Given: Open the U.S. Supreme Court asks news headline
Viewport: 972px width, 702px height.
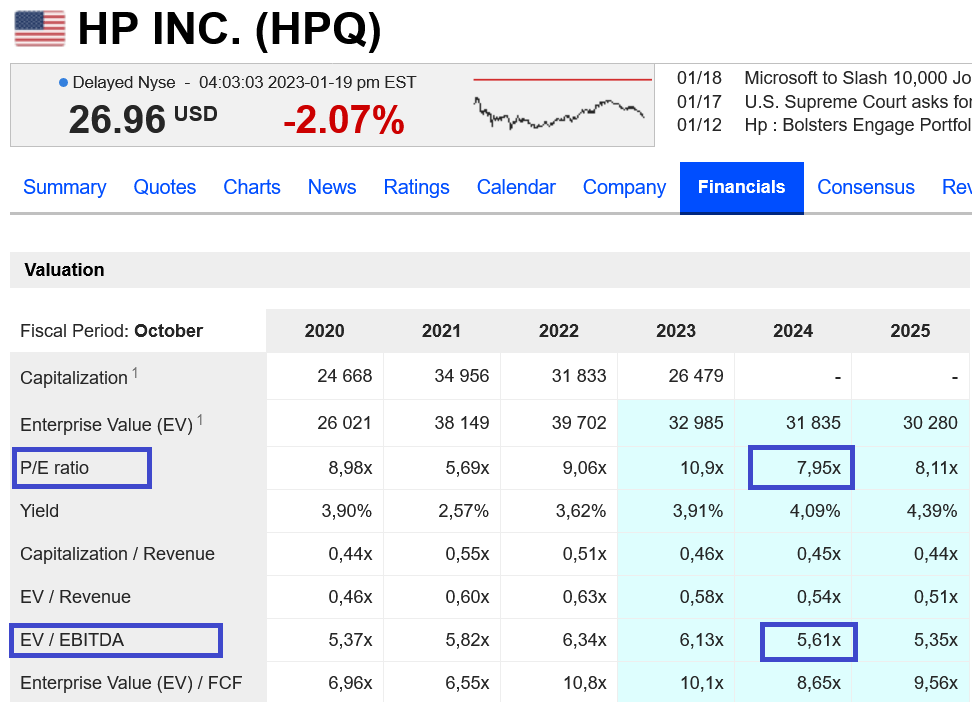Looking at the screenshot, I should [858, 102].
